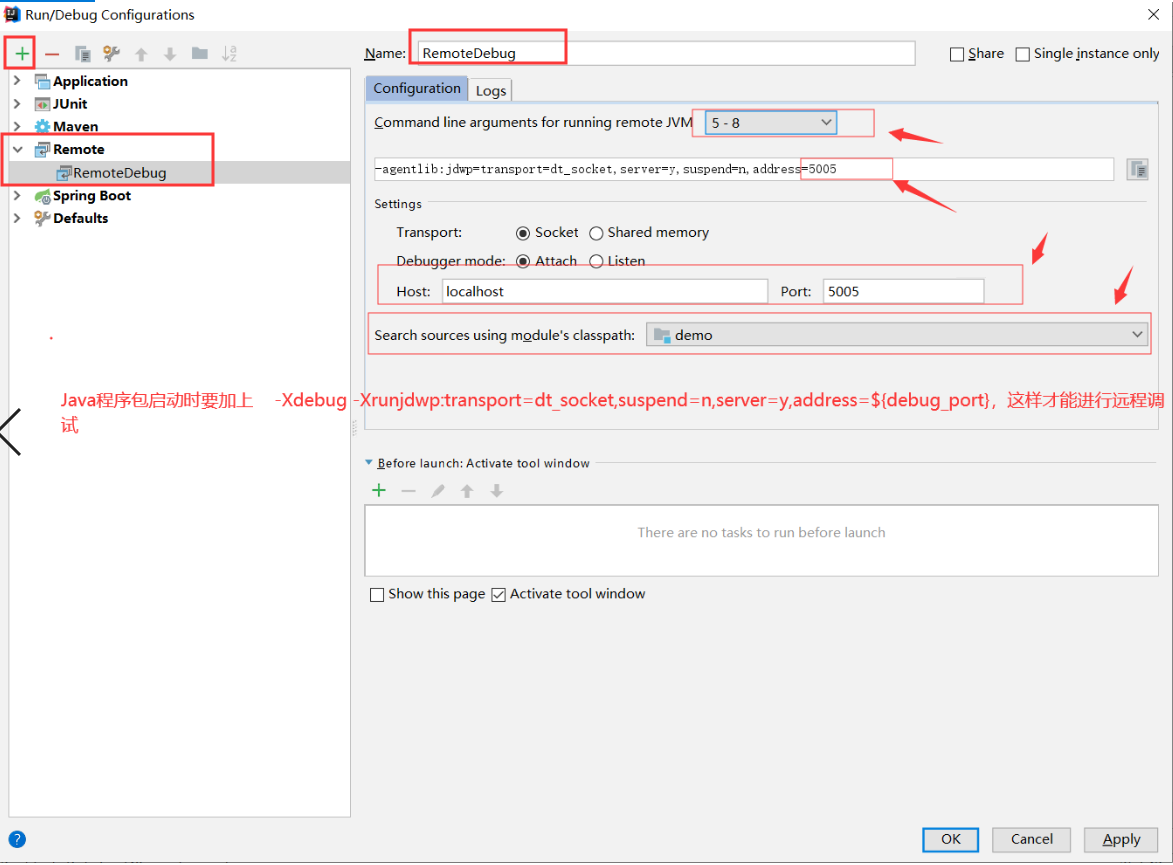Expand the JUnit tree node
Screen dimensions: 1173x865
pyautogui.click(x=17, y=104)
